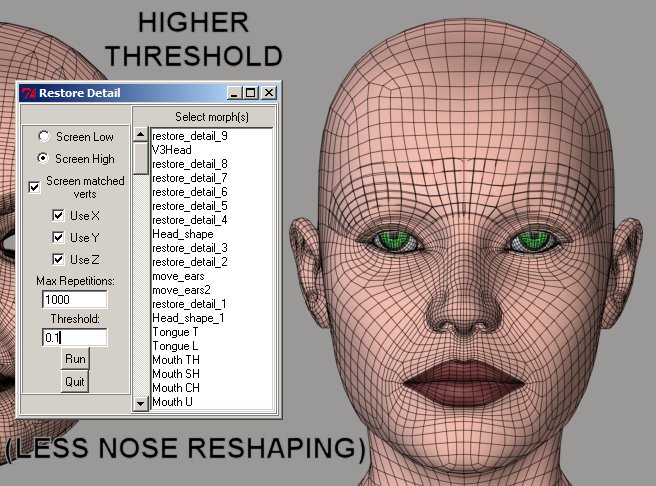The height and width of the screenshot is (486, 656).
Task: Click the Threshold value field
Action: click(74, 338)
